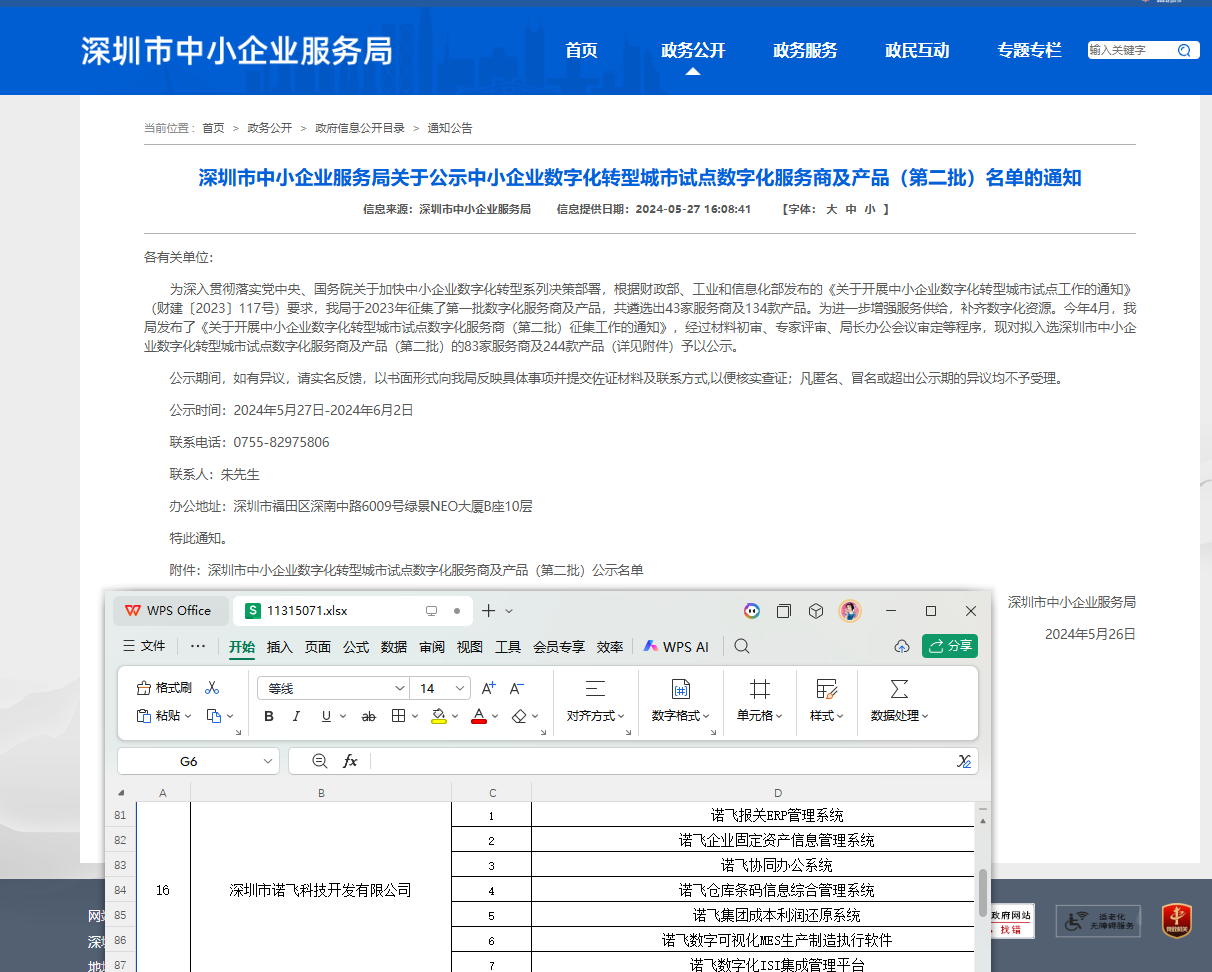Switch to the 开始 ribbon tab

tap(242, 647)
